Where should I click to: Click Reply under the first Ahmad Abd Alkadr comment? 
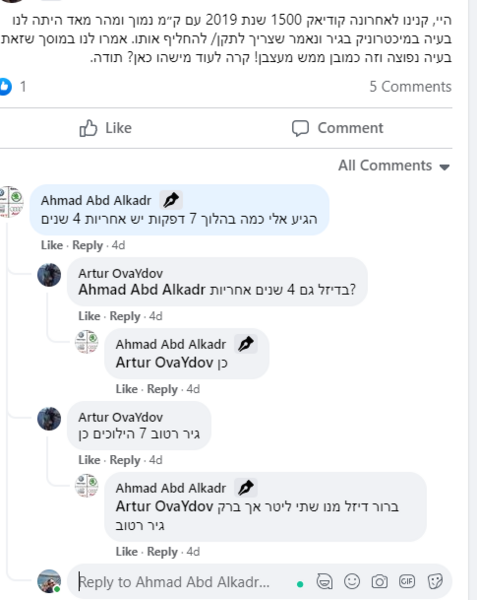click(88, 245)
